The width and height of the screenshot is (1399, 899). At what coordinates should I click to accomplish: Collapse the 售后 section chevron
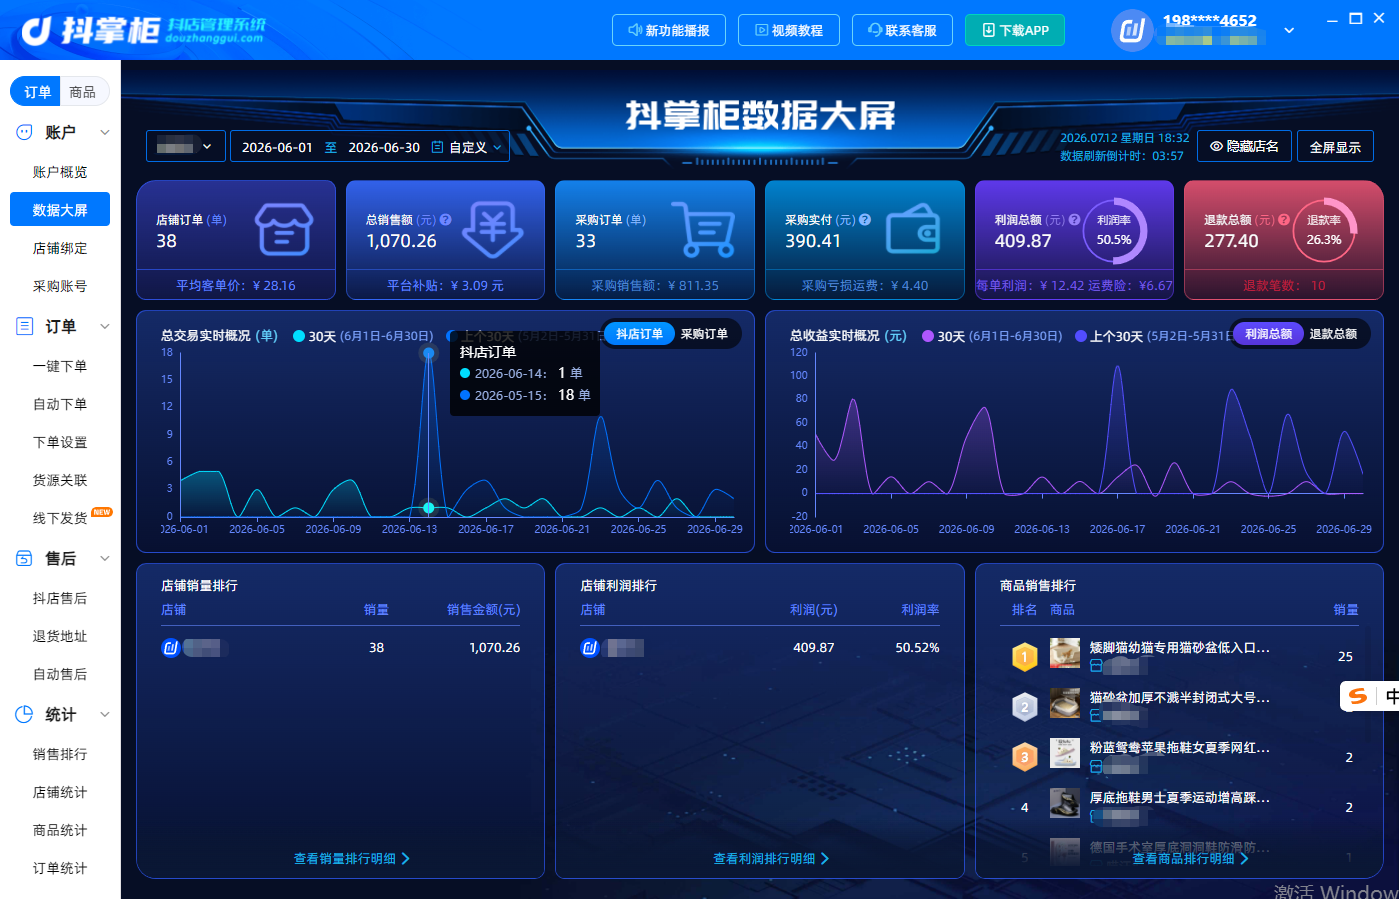point(105,558)
